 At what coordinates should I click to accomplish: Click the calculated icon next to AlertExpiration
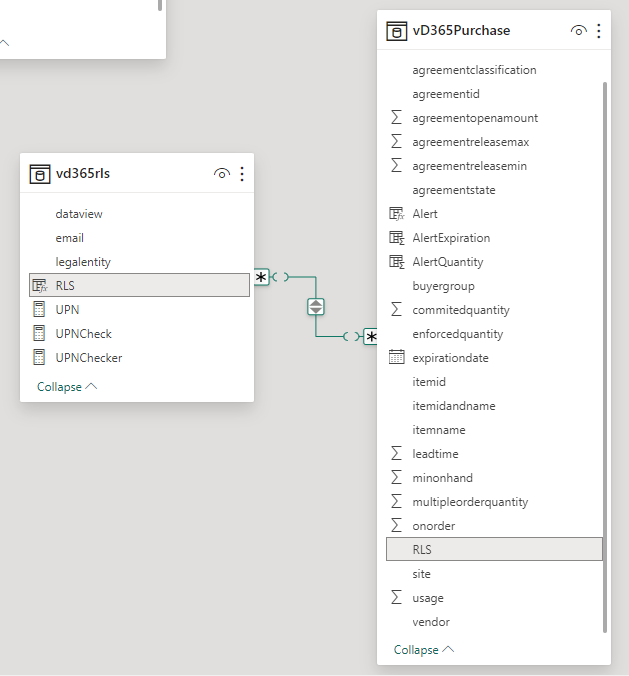(x=396, y=238)
